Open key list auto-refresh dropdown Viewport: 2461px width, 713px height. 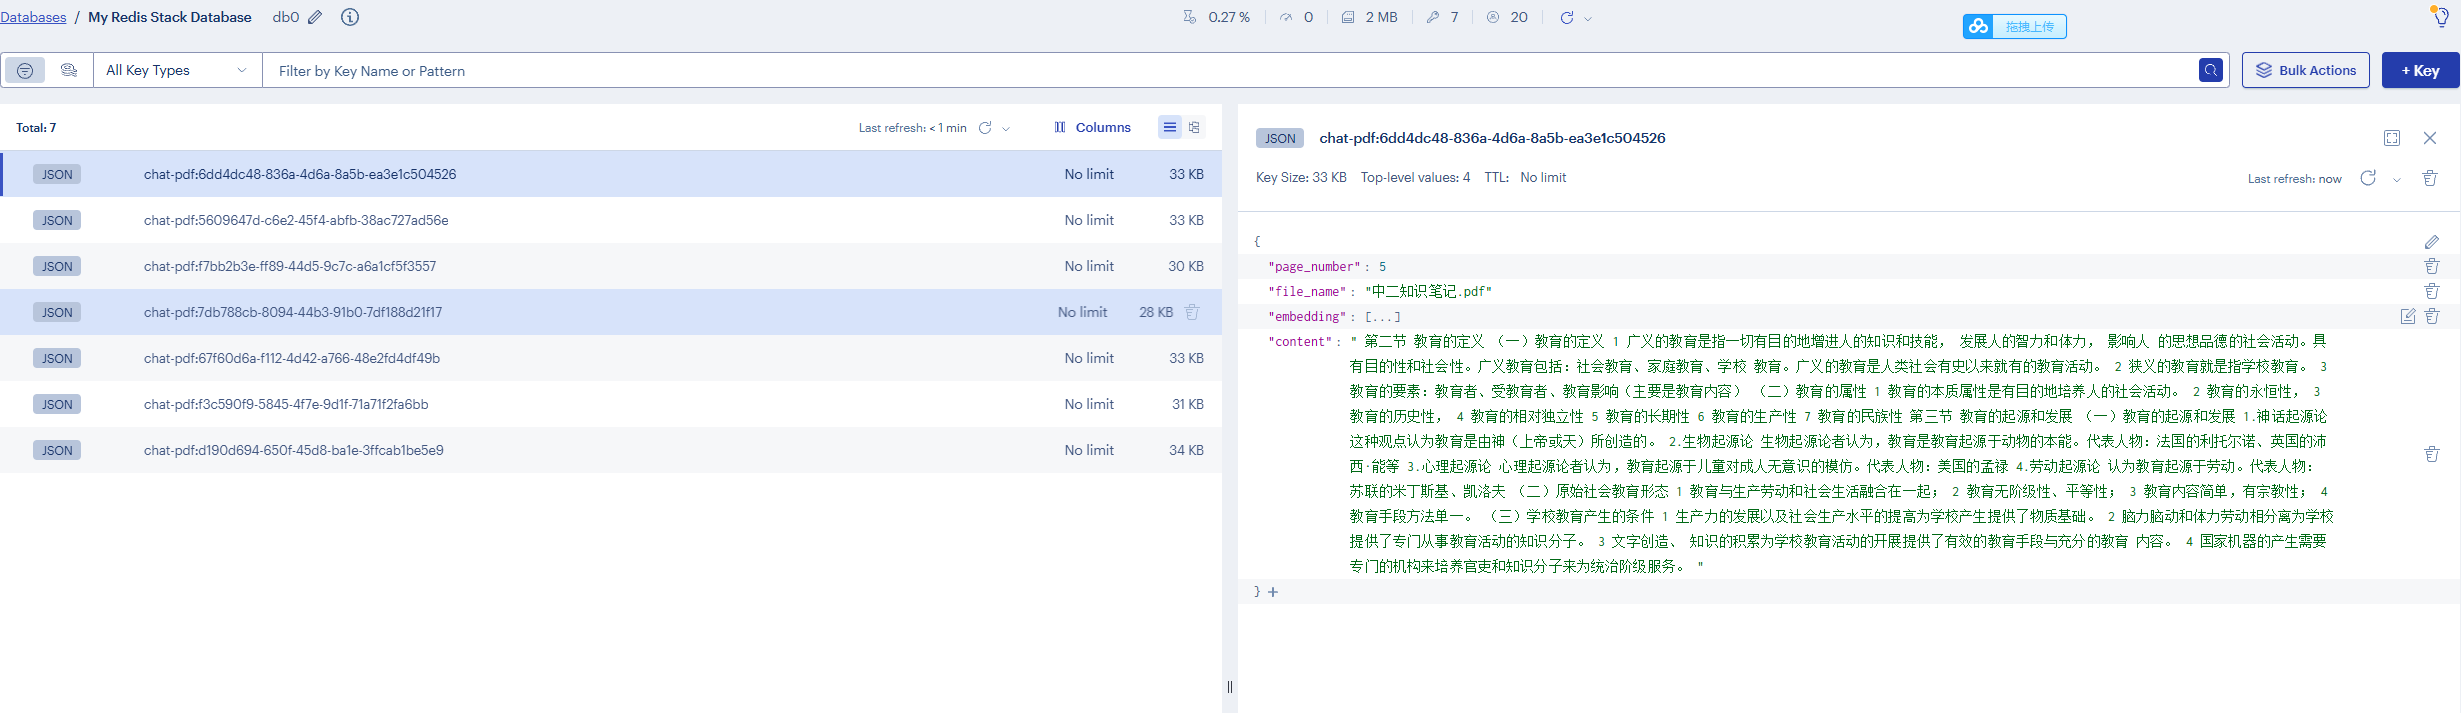point(1006,128)
